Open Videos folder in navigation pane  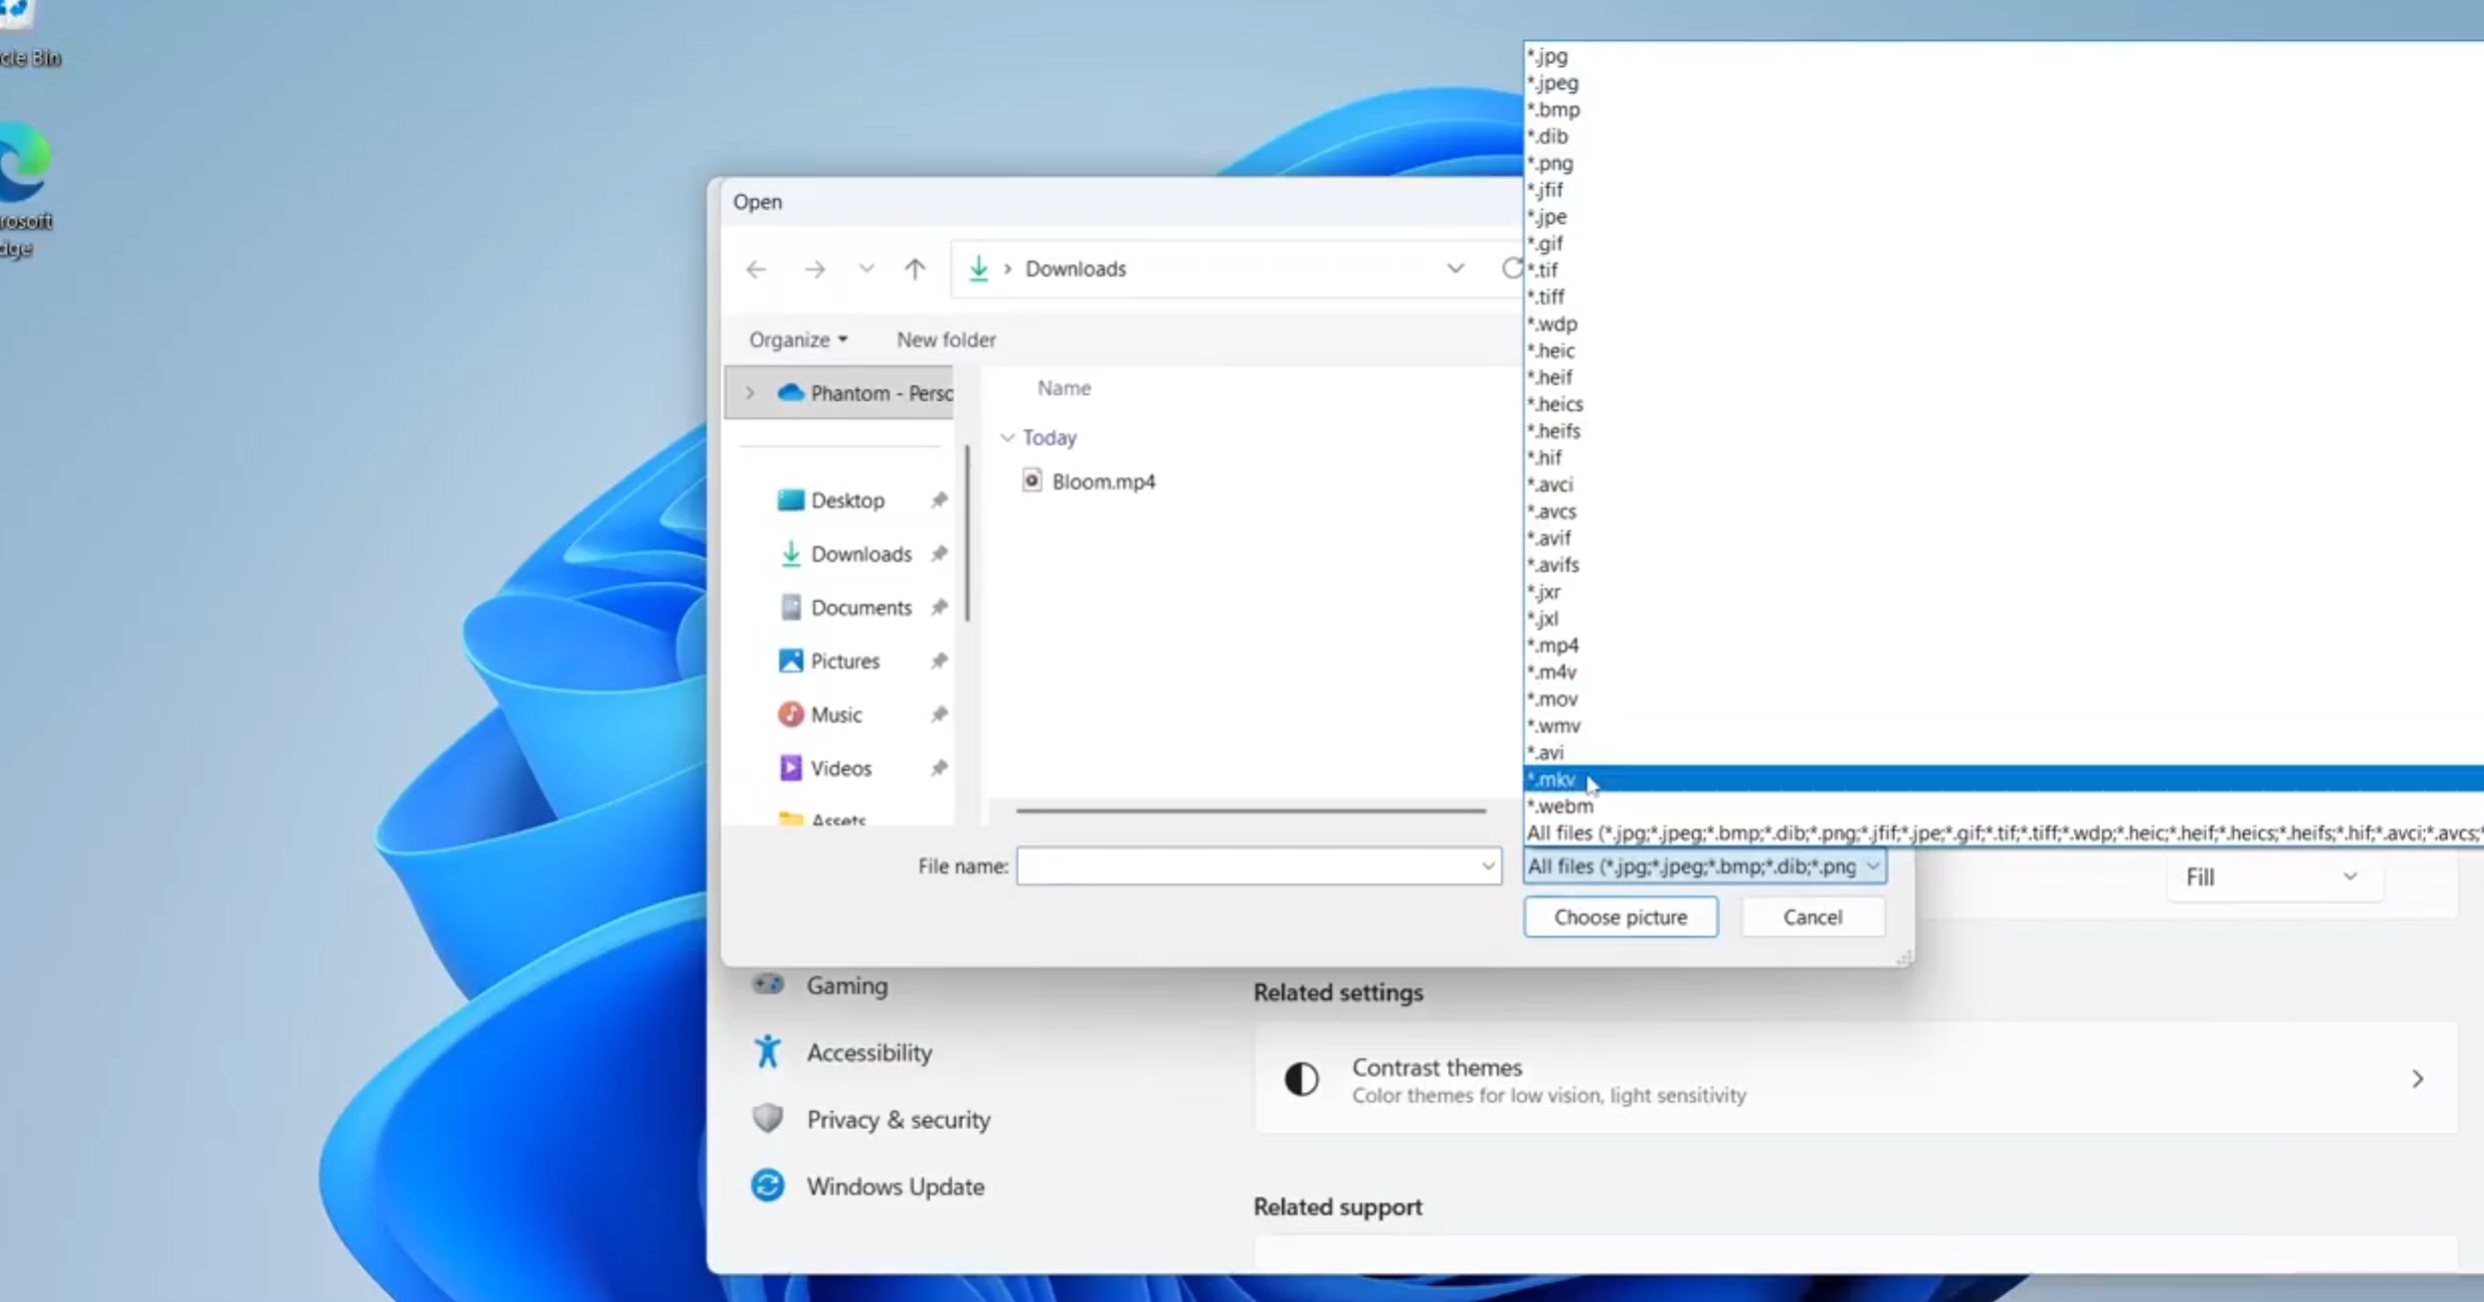[x=840, y=768]
